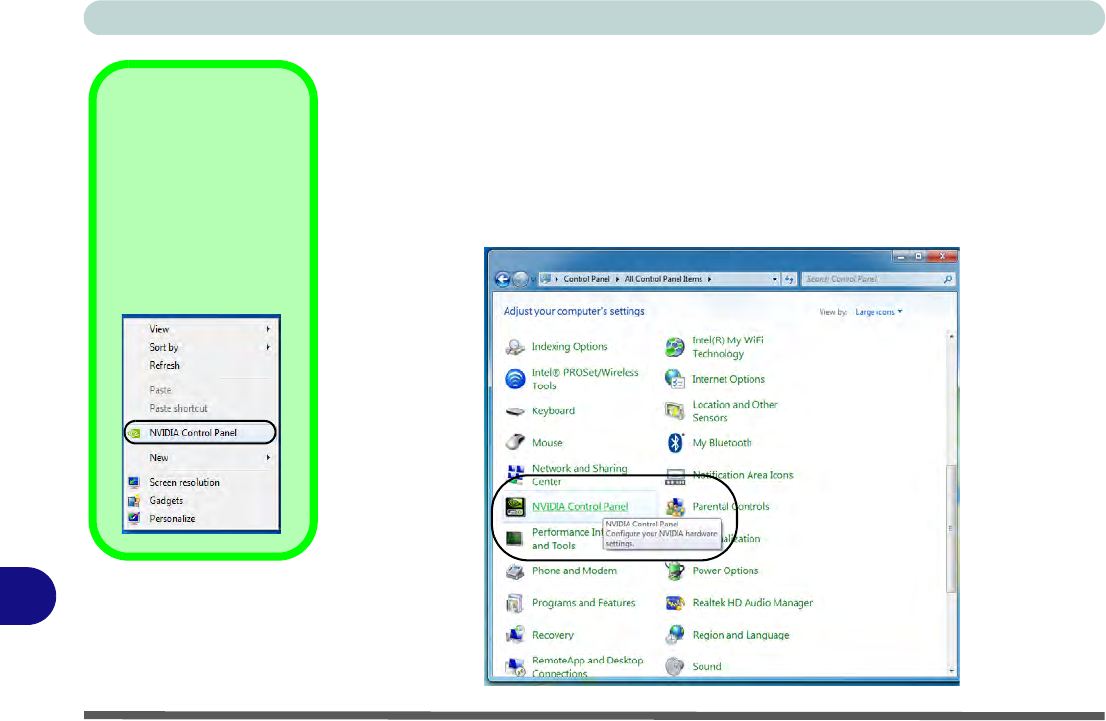
Task: Click the NVIDIA logo icon in context menu
Action: click(134, 433)
